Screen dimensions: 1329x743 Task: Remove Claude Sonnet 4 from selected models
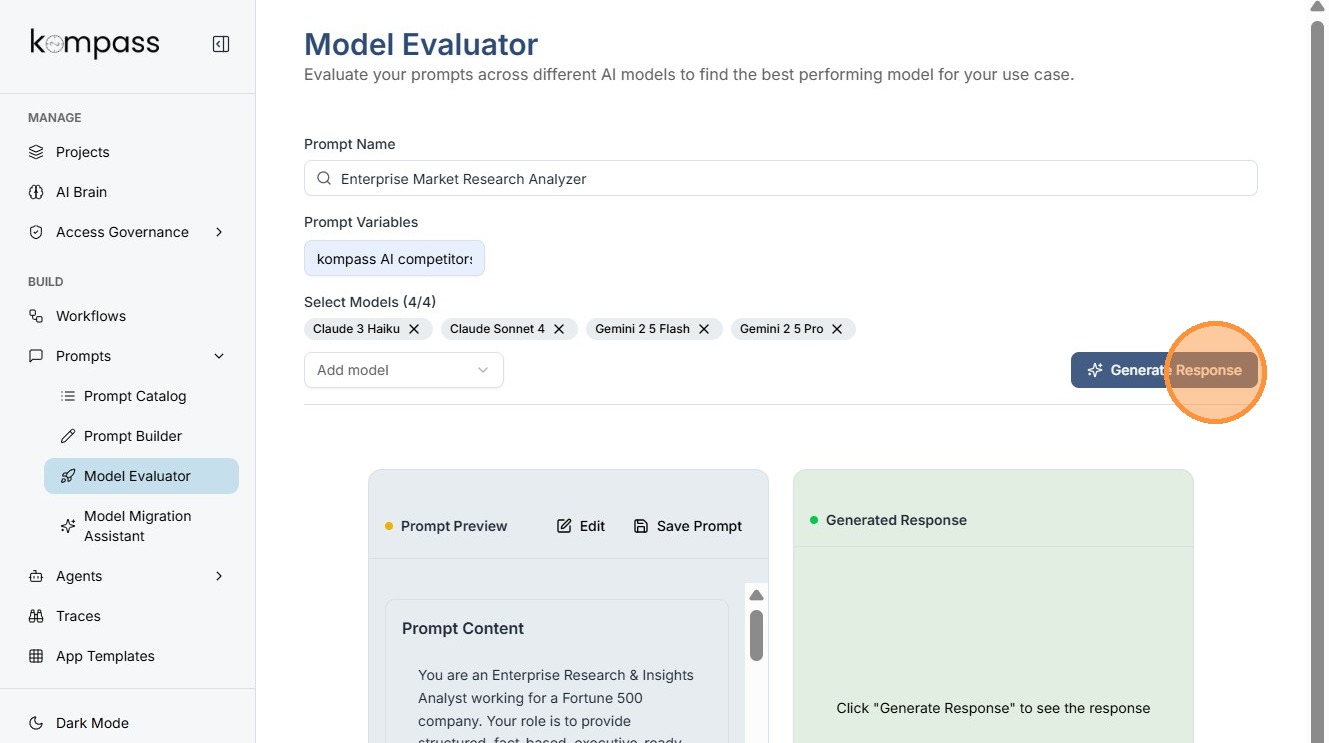[559, 329]
